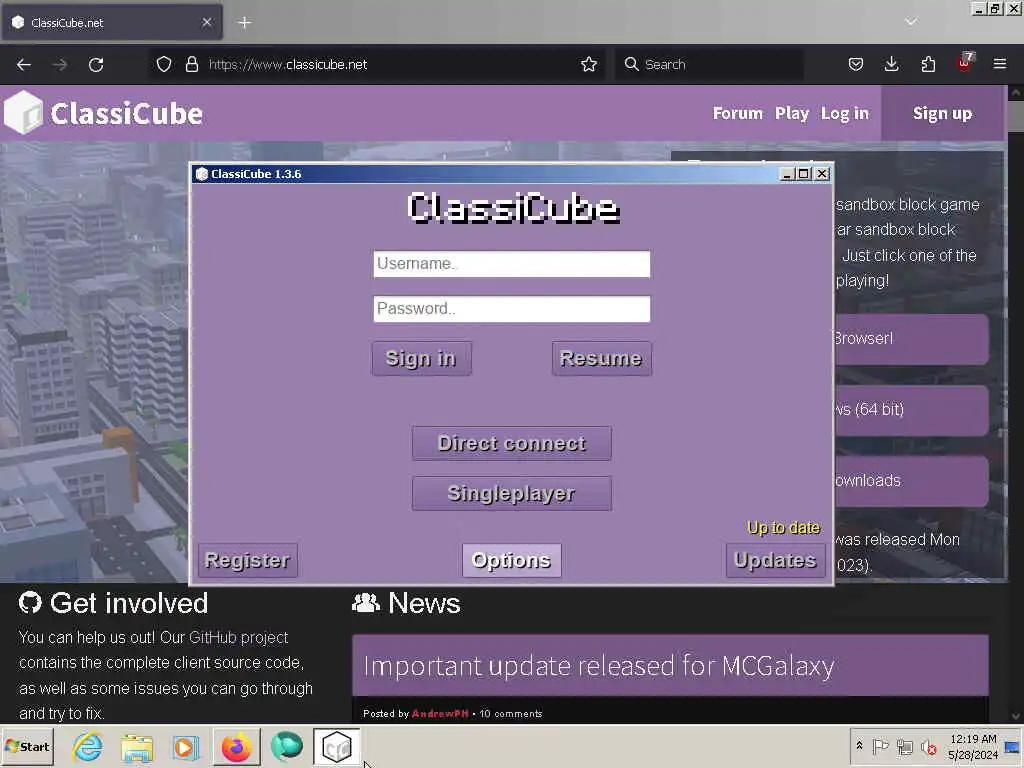Image resolution: width=1024 pixels, height=768 pixels.
Task: Open 'Important update released for MCGalaxy' news
Action: pyautogui.click(x=599, y=666)
